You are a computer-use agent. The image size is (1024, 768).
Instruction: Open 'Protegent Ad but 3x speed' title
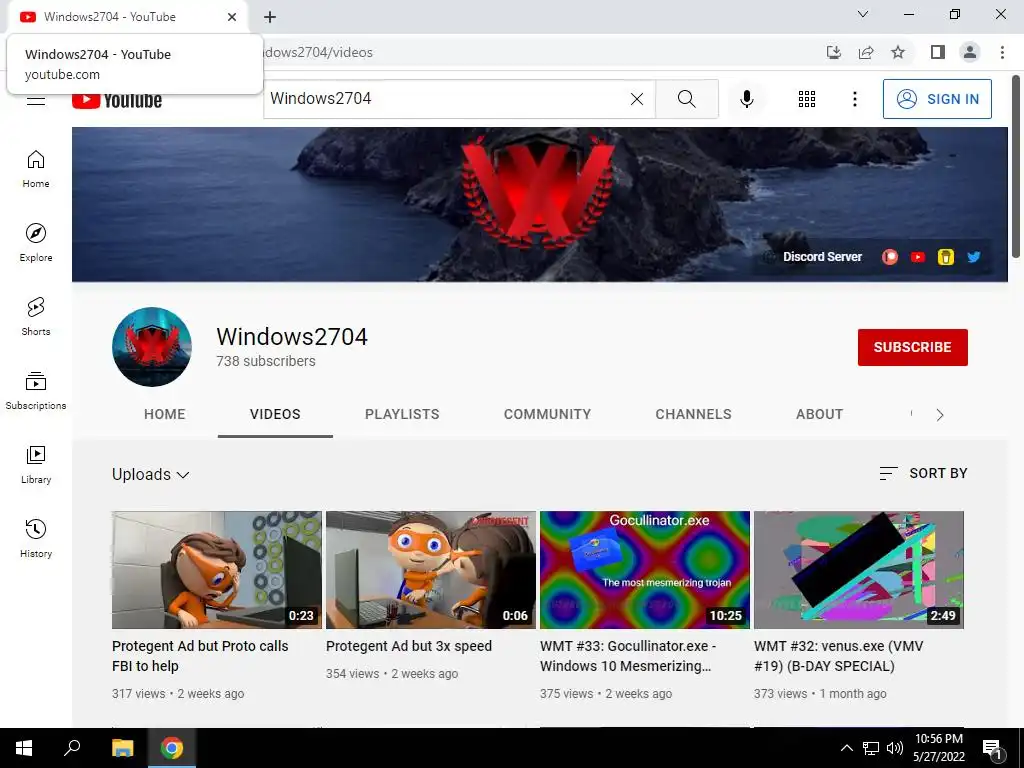409,646
